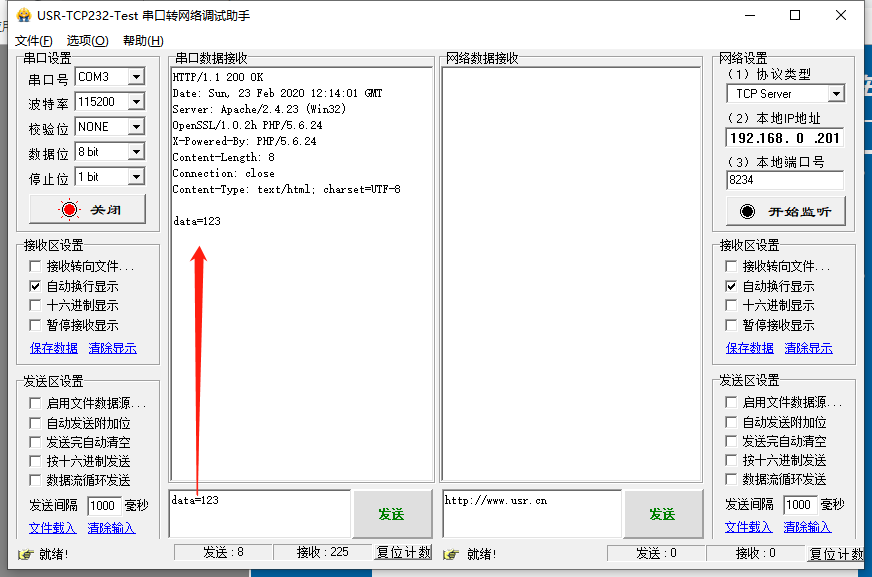The height and width of the screenshot is (577, 872).
Task: Click the local port number field 8234
Action: [x=784, y=180]
